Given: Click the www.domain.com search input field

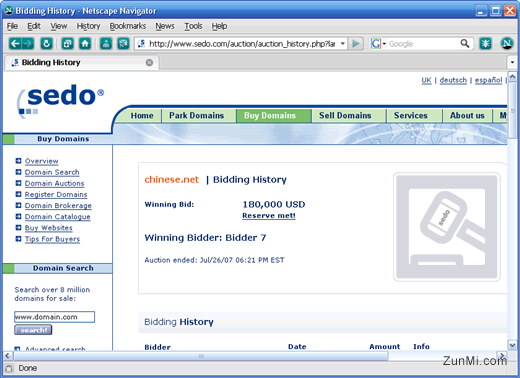Looking at the screenshot, I should pyautogui.click(x=54, y=317).
